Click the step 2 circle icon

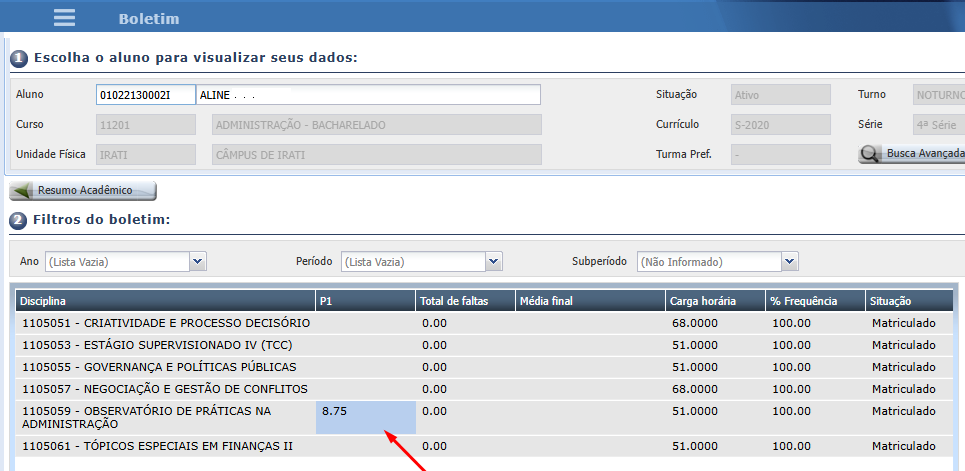point(18,219)
